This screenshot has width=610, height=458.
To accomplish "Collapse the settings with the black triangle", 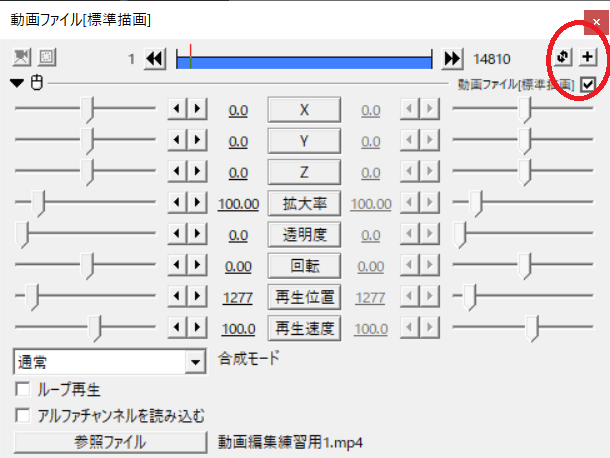I will (17, 83).
